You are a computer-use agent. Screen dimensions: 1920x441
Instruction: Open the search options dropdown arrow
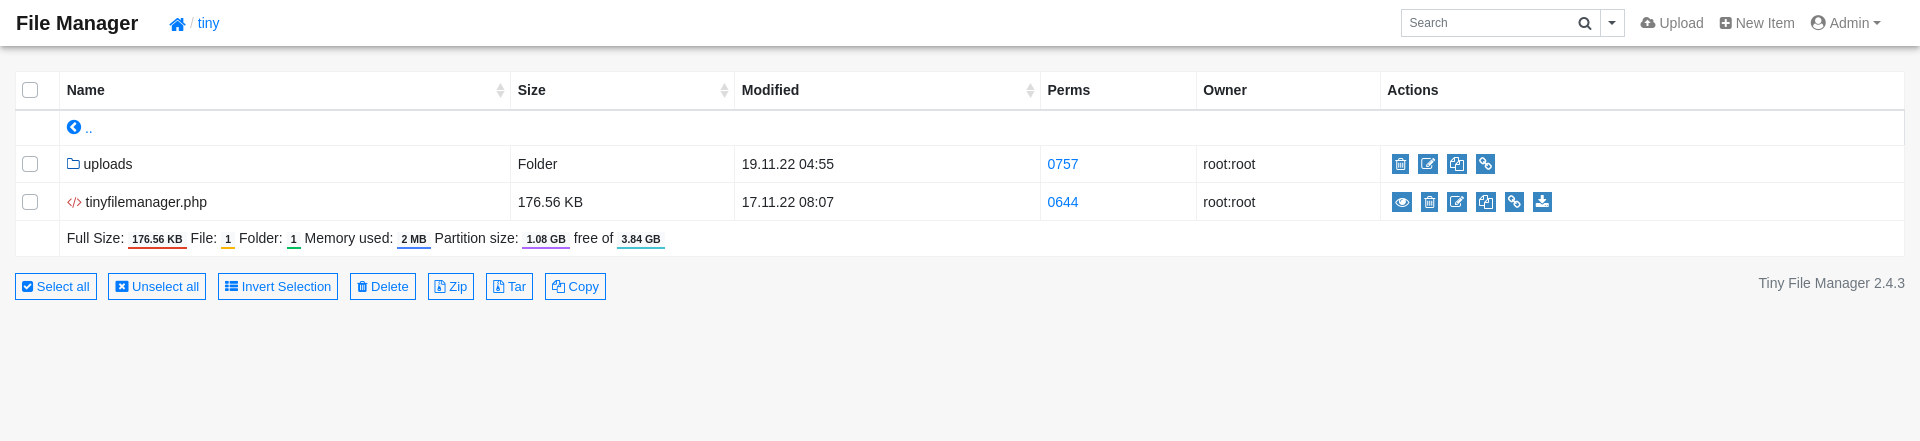1612,23
